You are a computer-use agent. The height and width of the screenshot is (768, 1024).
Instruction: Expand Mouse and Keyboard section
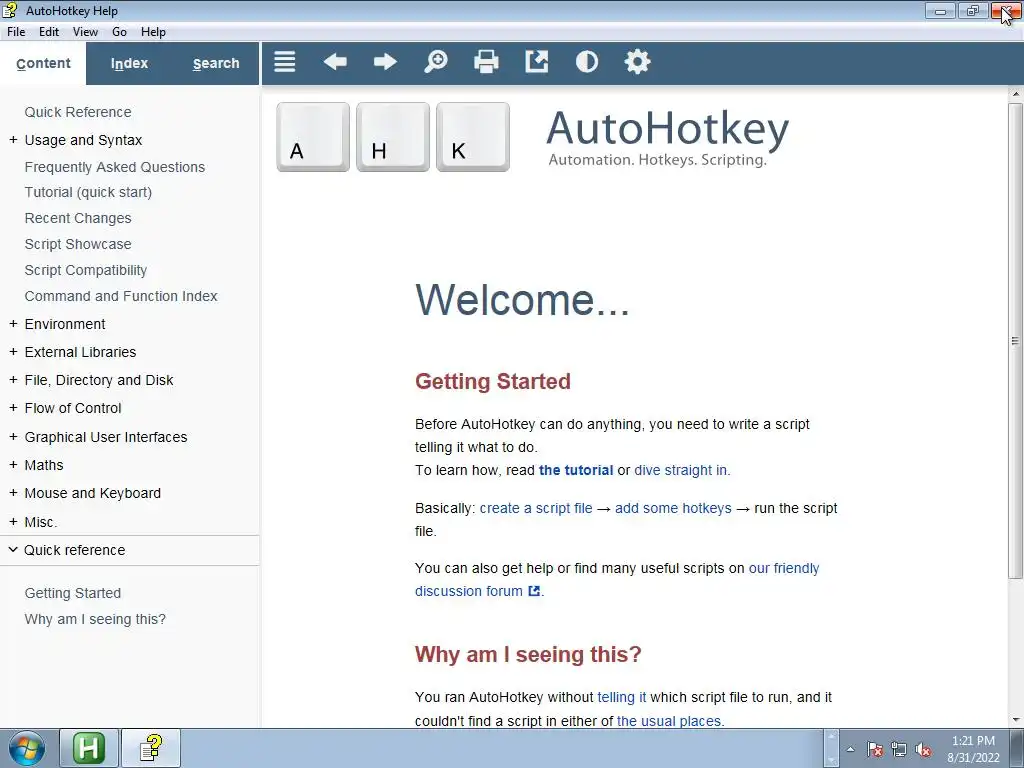point(13,493)
